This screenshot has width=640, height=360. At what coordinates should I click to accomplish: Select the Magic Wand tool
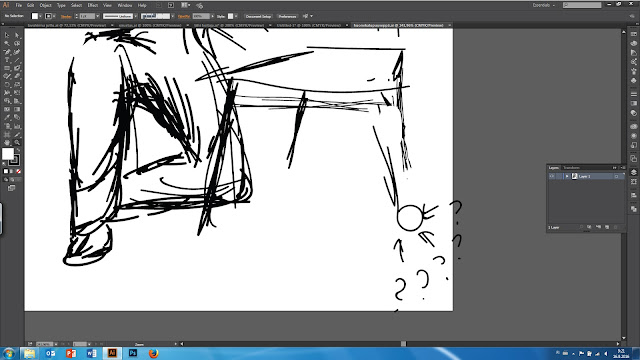pos(7,44)
